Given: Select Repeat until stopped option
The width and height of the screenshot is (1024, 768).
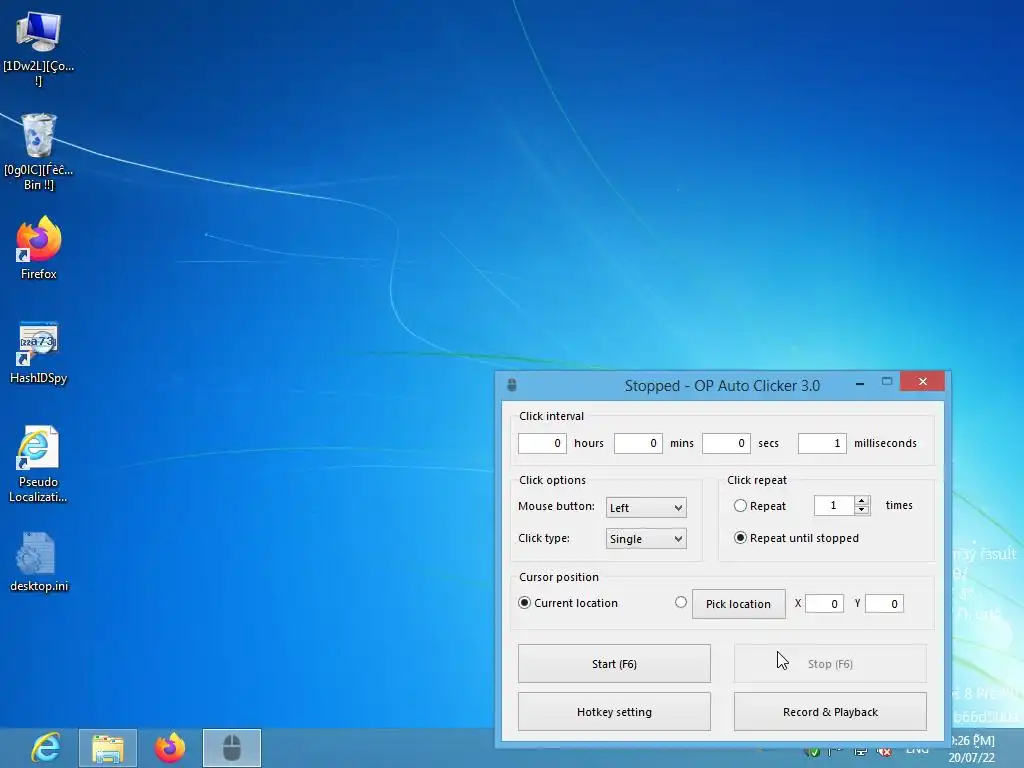Looking at the screenshot, I should click(x=740, y=537).
